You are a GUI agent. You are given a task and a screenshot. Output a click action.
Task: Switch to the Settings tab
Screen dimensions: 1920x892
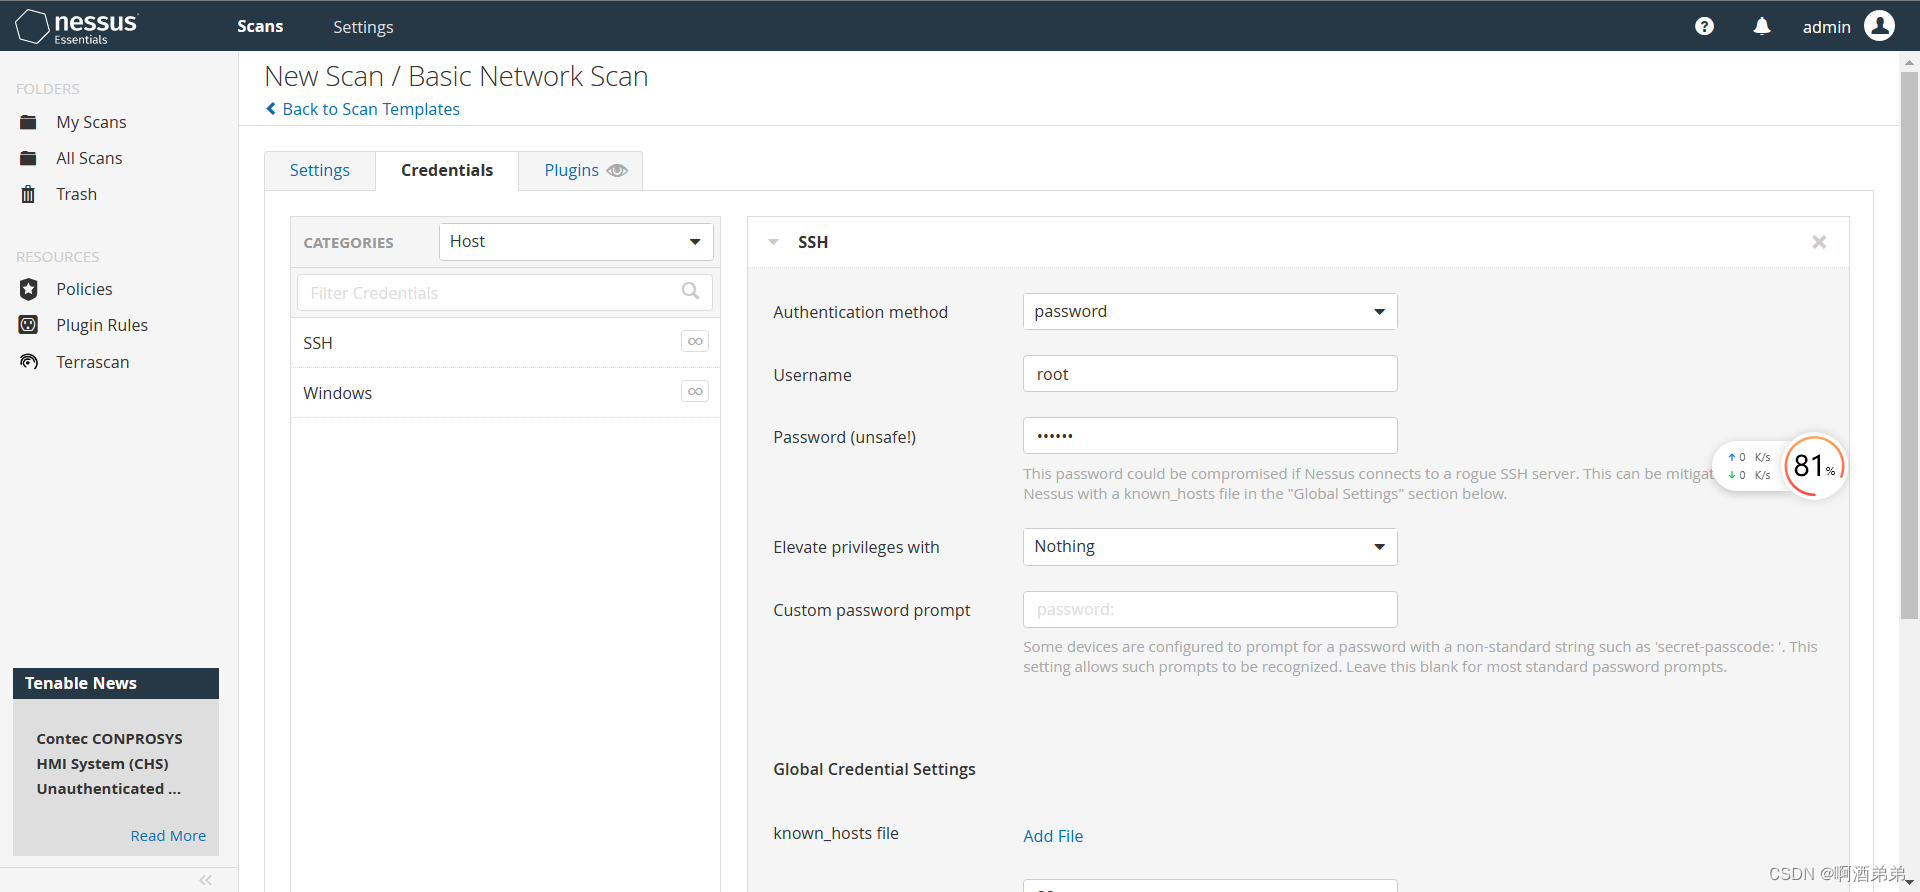pyautogui.click(x=320, y=170)
